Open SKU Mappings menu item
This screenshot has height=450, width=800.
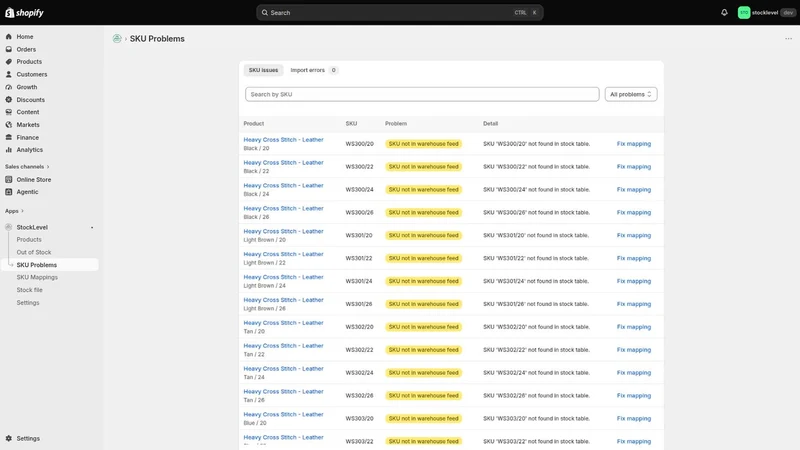click(x=37, y=278)
